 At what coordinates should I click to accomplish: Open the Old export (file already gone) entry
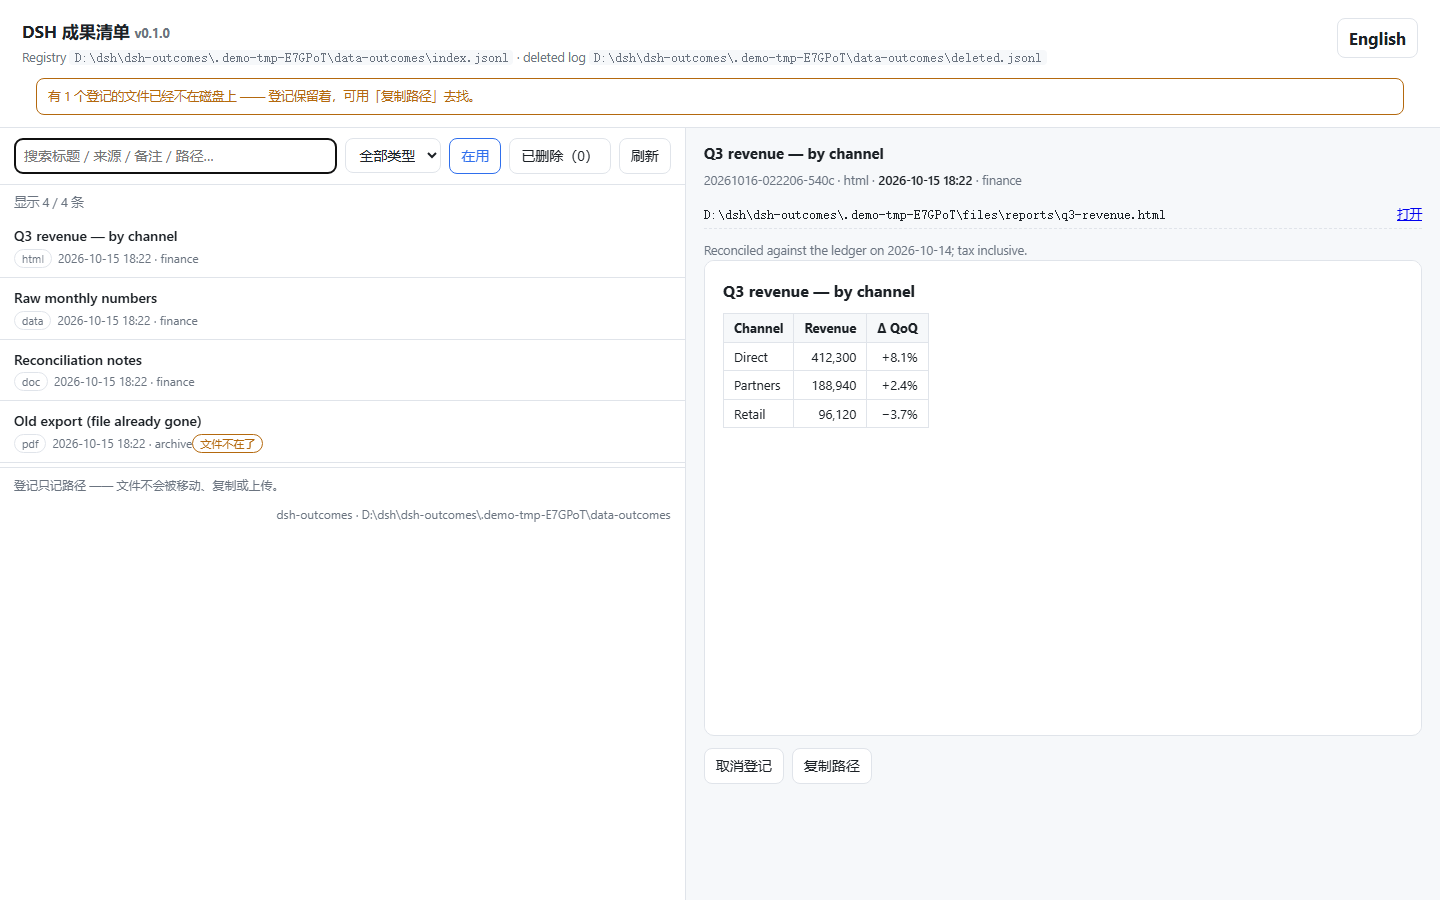[342, 432]
